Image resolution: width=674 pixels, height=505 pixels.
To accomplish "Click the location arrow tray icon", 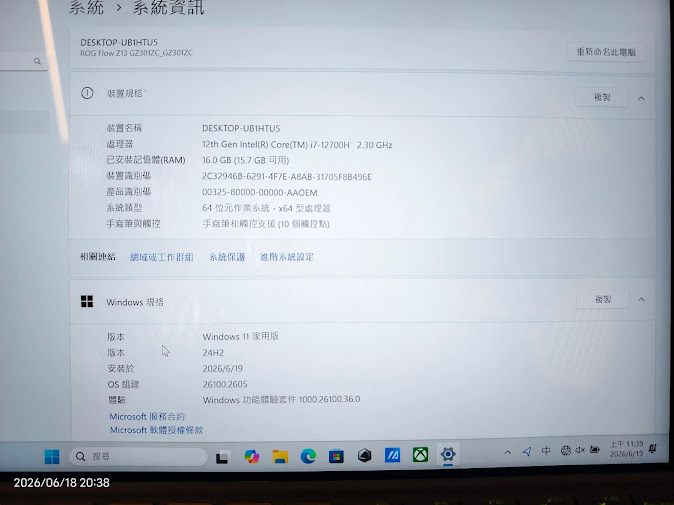I will 527,451.
